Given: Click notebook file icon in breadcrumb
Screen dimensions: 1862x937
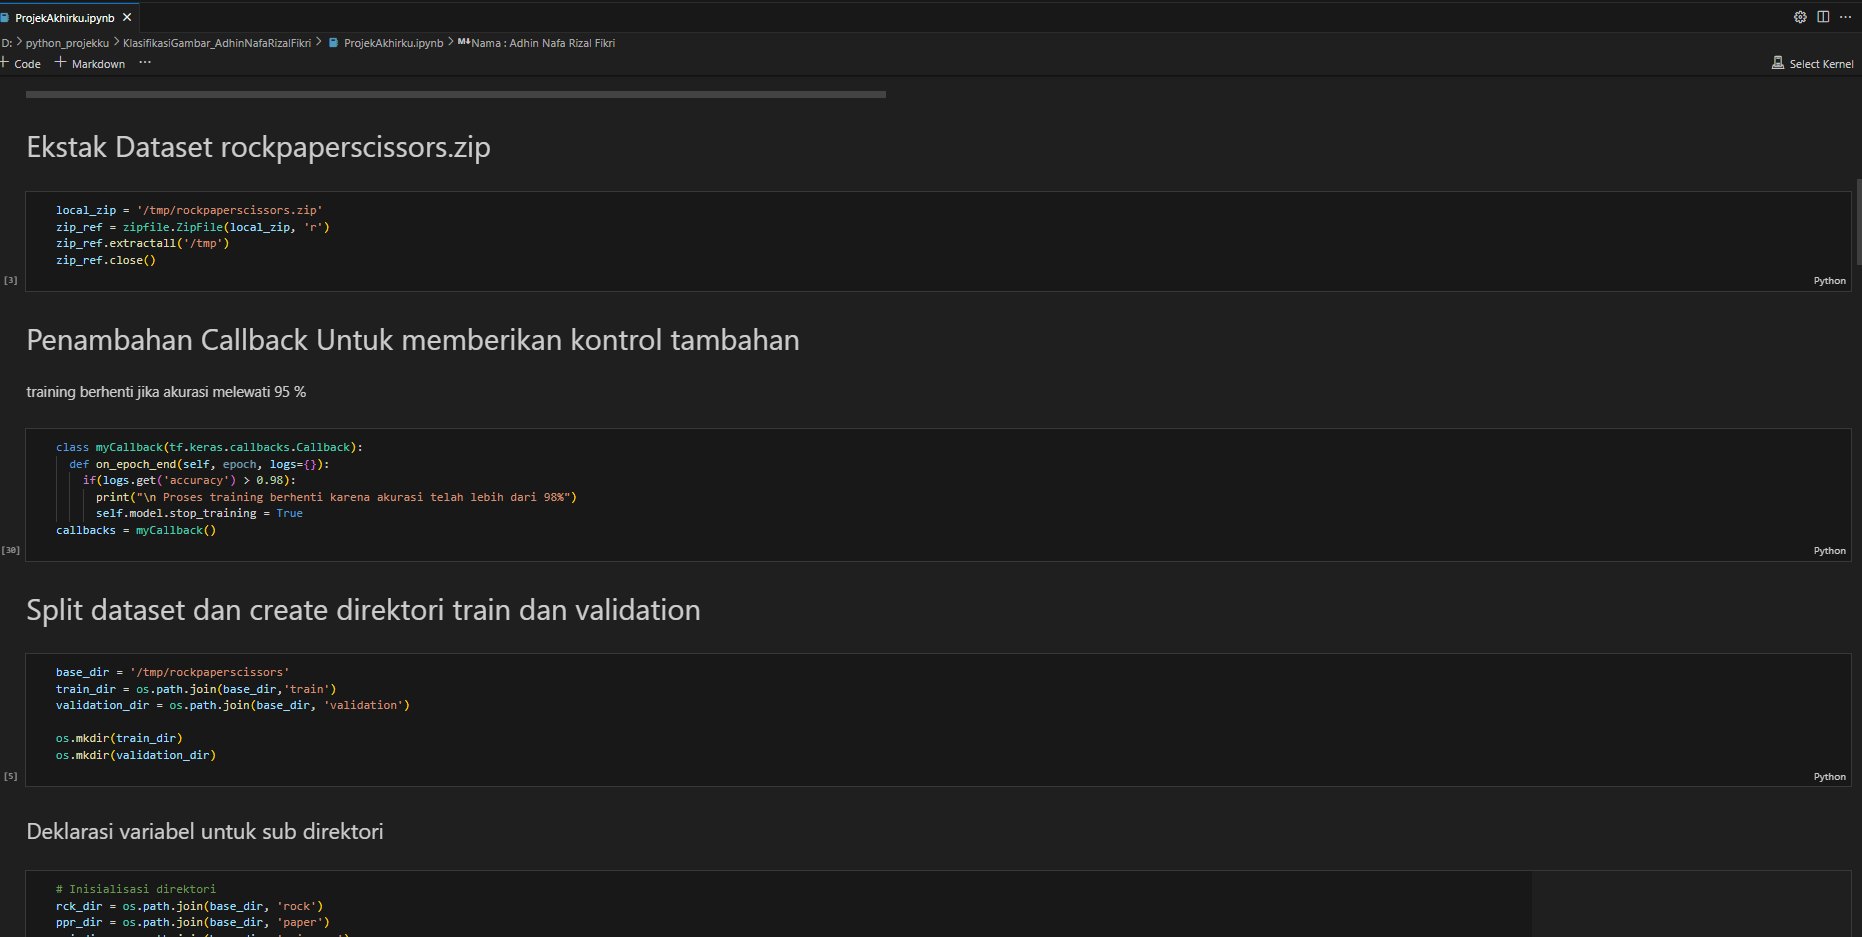Looking at the screenshot, I should [334, 43].
